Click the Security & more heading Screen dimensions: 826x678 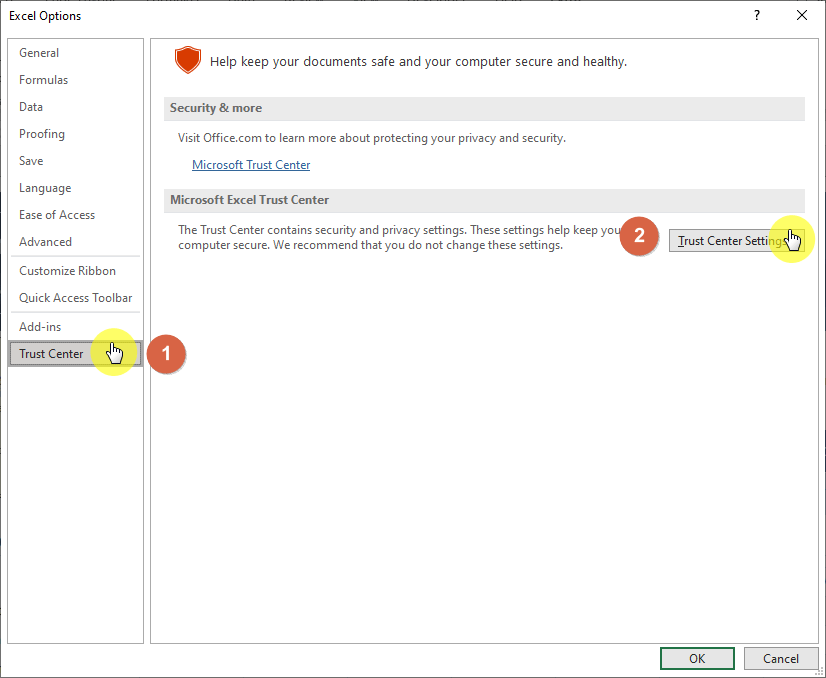tap(215, 108)
